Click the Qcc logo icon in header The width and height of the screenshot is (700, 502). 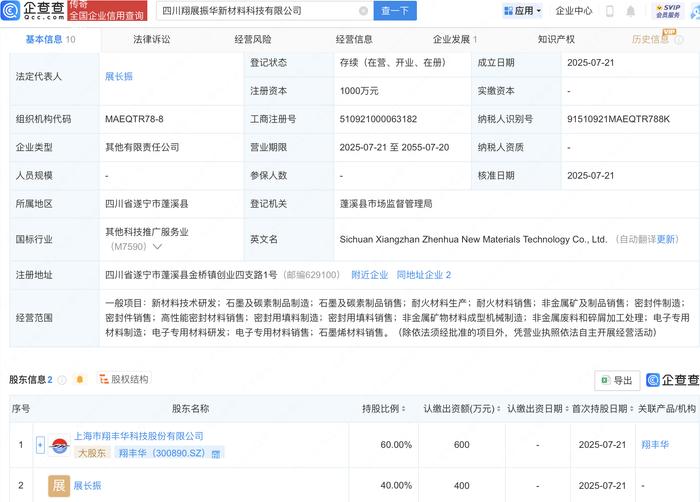pyautogui.click(x=10, y=10)
